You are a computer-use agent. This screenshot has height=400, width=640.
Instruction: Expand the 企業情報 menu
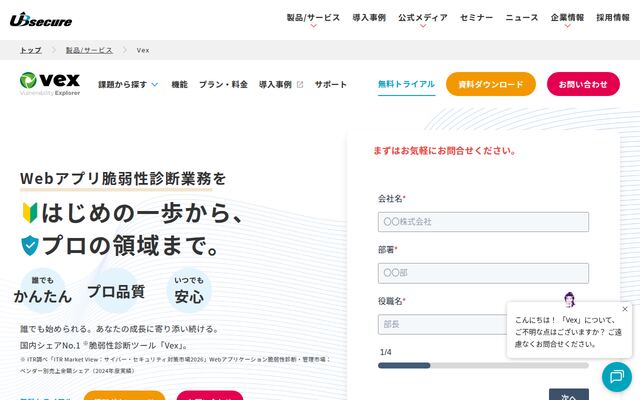[567, 19]
